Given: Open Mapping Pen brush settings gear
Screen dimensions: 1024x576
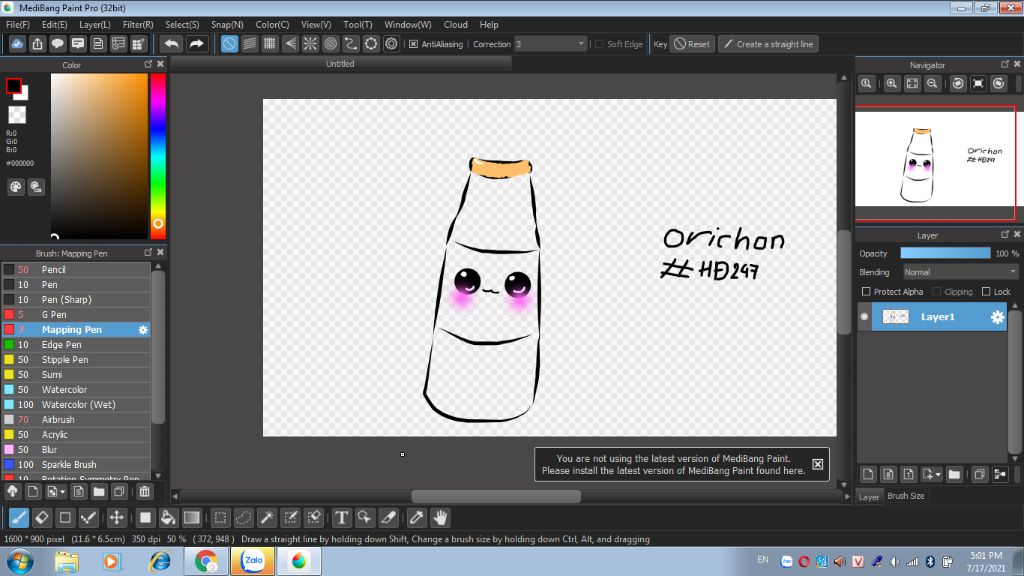Looking at the screenshot, I should coord(143,330).
